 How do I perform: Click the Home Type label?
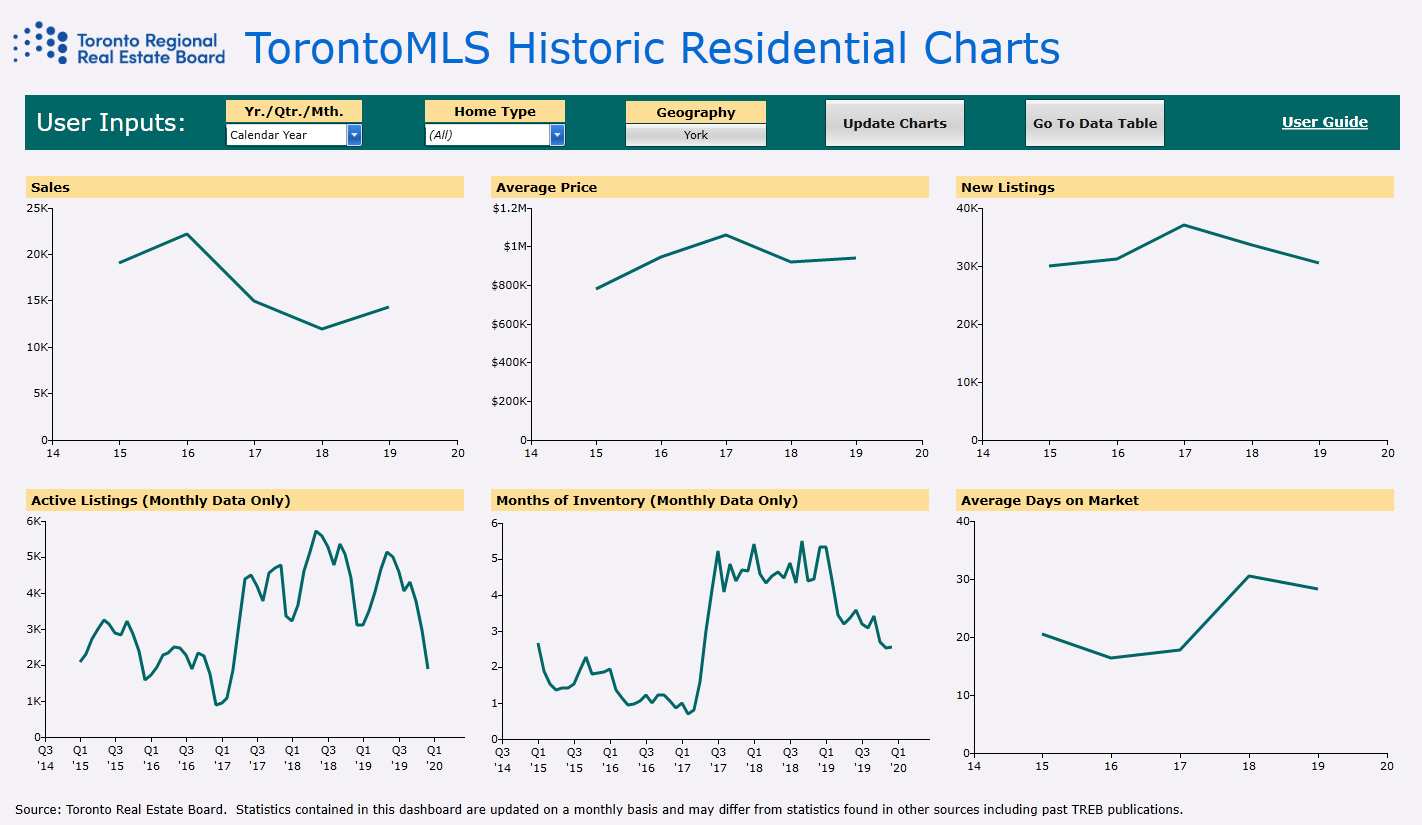pyautogui.click(x=495, y=111)
